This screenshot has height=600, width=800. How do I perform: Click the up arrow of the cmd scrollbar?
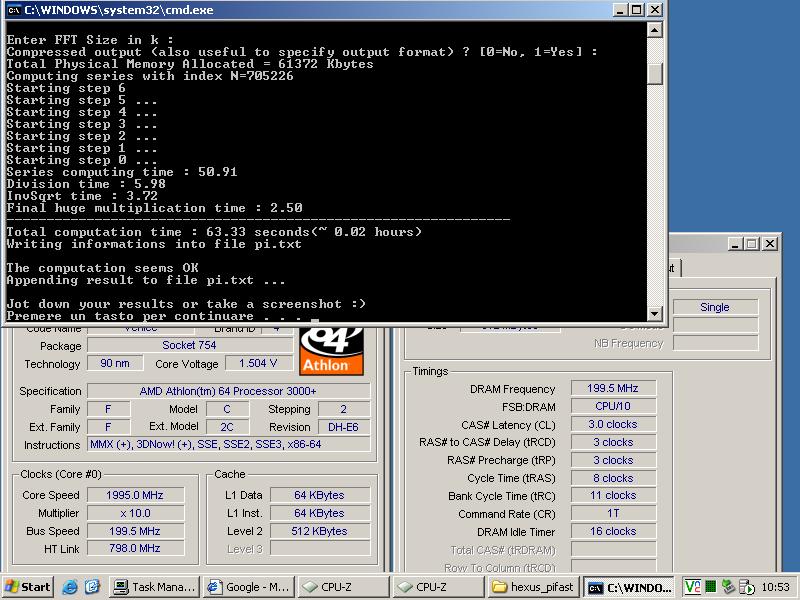tap(655, 30)
